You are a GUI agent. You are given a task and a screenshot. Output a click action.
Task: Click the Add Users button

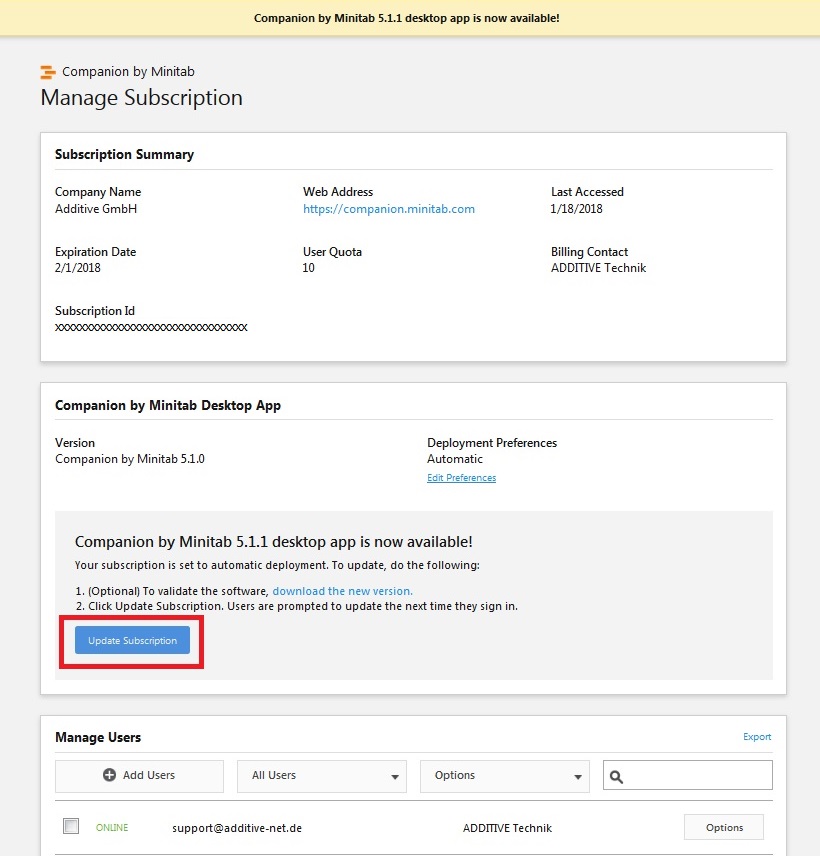(139, 776)
